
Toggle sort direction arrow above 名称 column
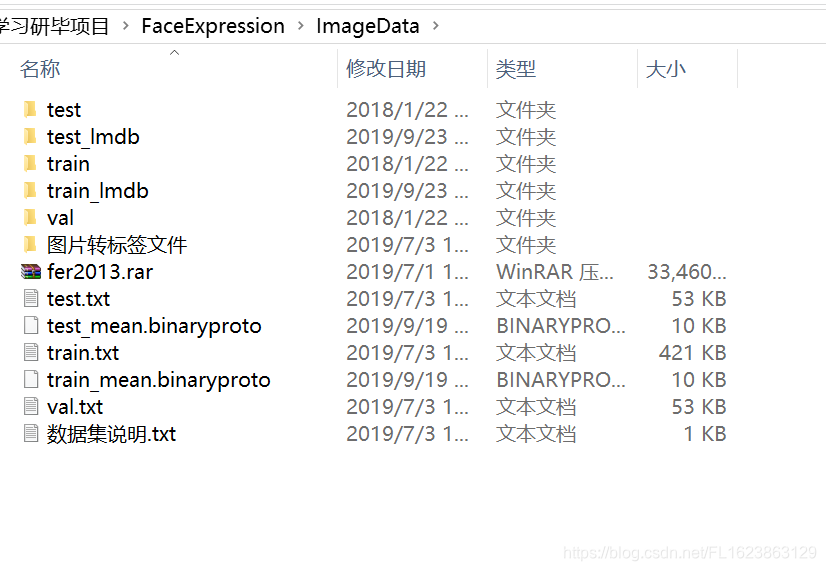175,52
